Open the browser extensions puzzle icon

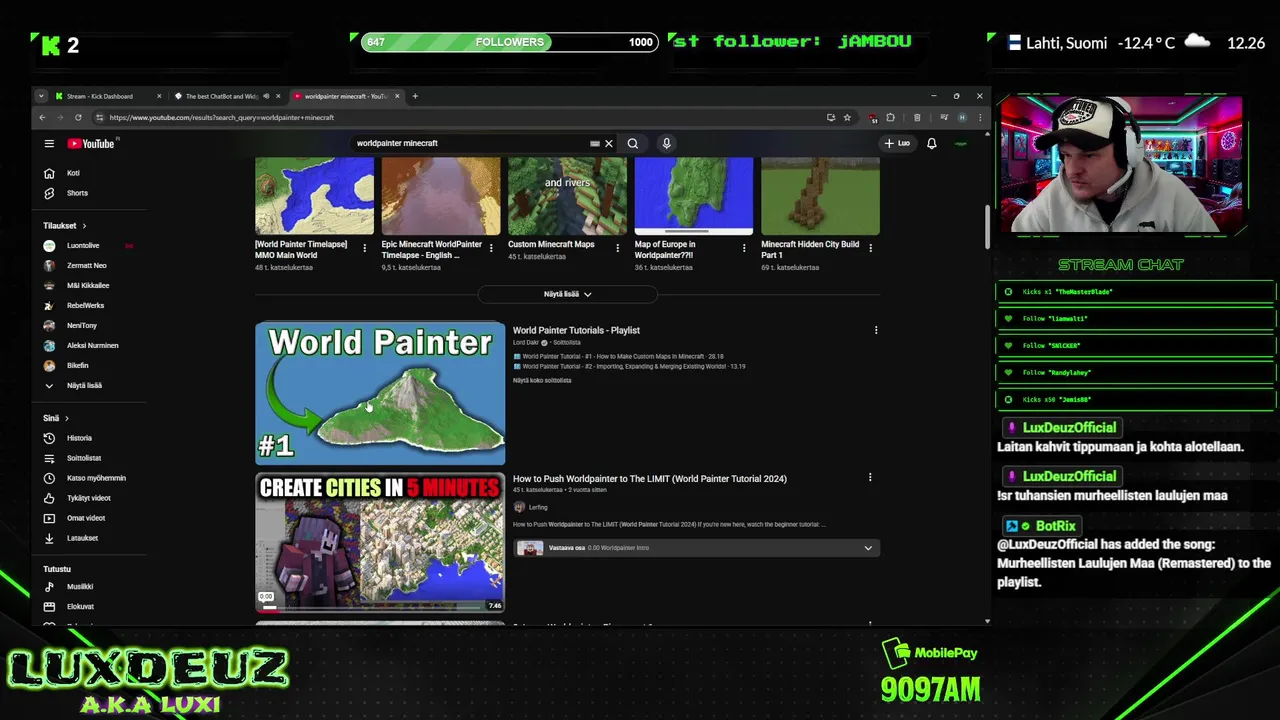point(890,117)
